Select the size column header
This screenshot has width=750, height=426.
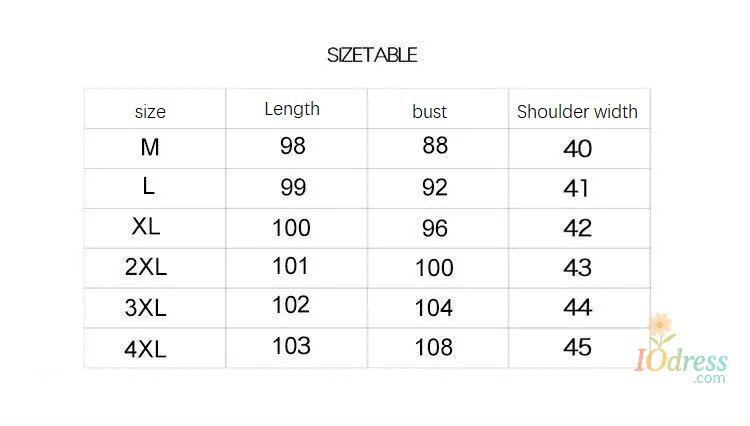tap(150, 112)
